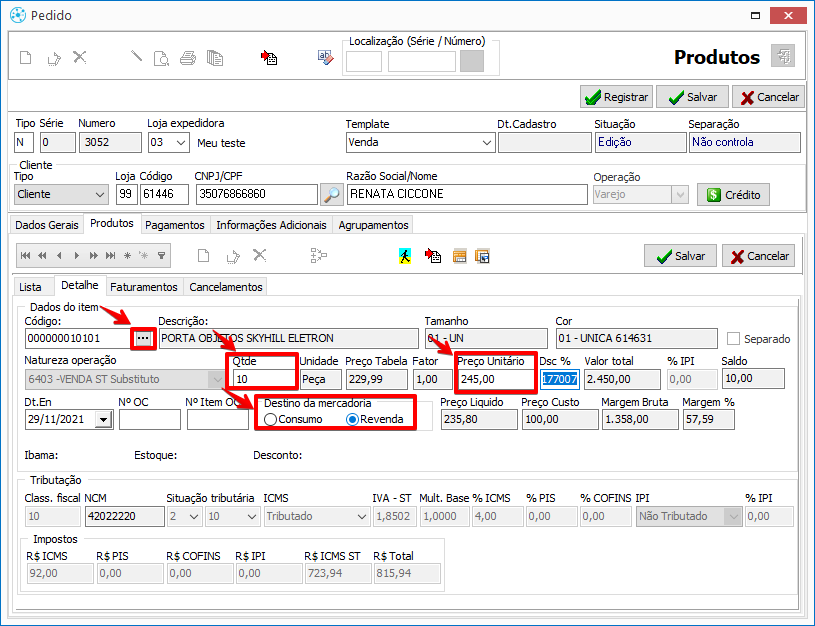The height and width of the screenshot is (626, 815).
Task: Open the Agrupamentos tab
Action: [x=373, y=225]
